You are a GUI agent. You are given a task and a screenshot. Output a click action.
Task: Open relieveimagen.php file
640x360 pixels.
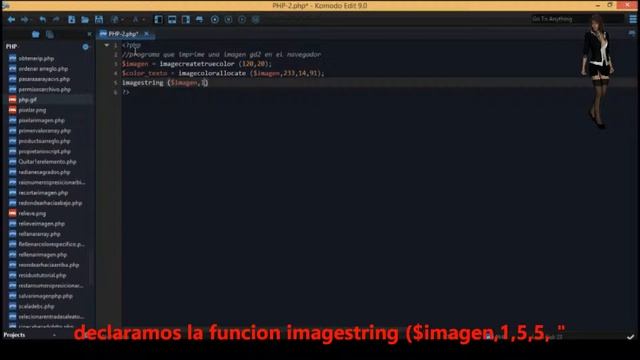[41, 224]
